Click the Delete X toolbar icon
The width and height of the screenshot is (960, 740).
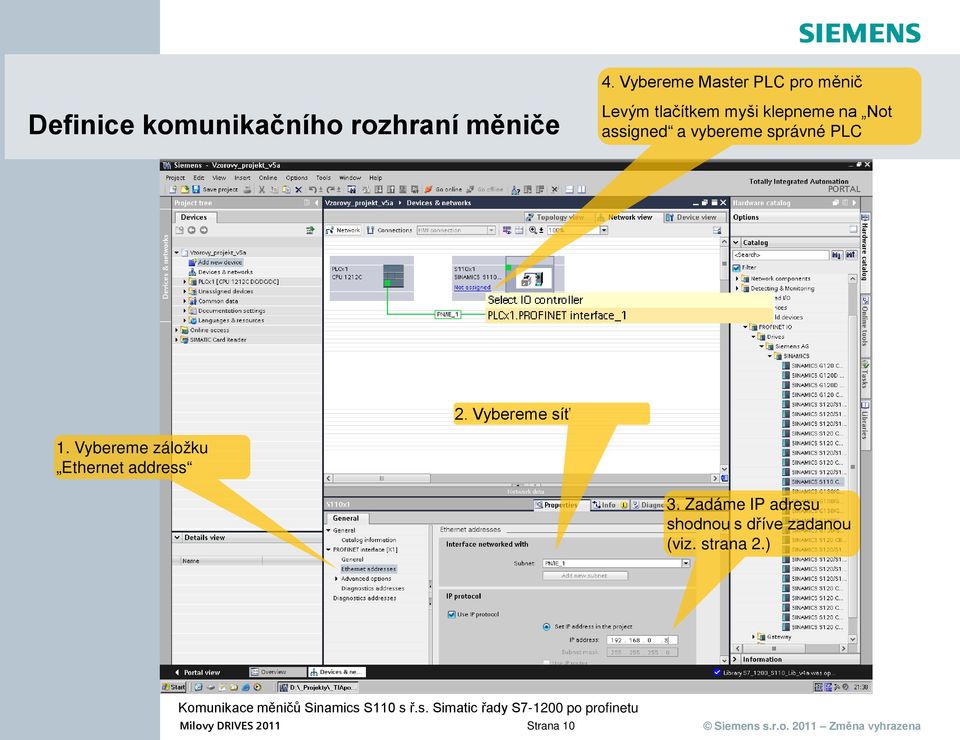(x=298, y=190)
